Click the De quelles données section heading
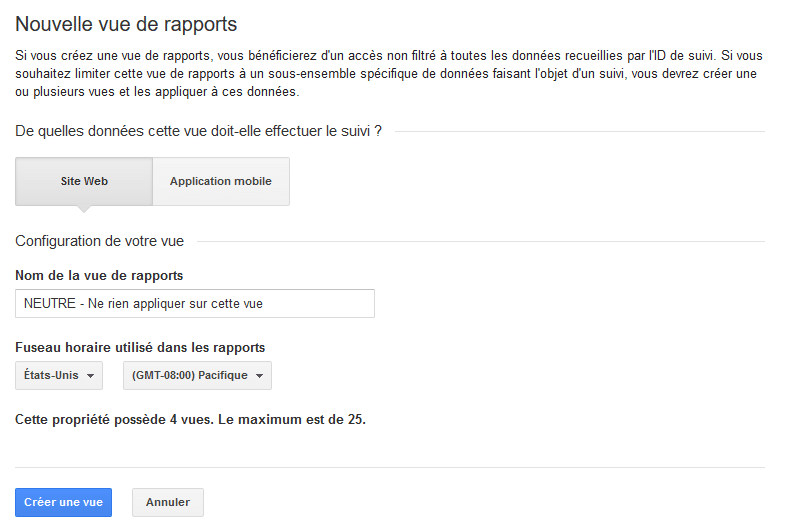The image size is (787, 524). click(198, 131)
